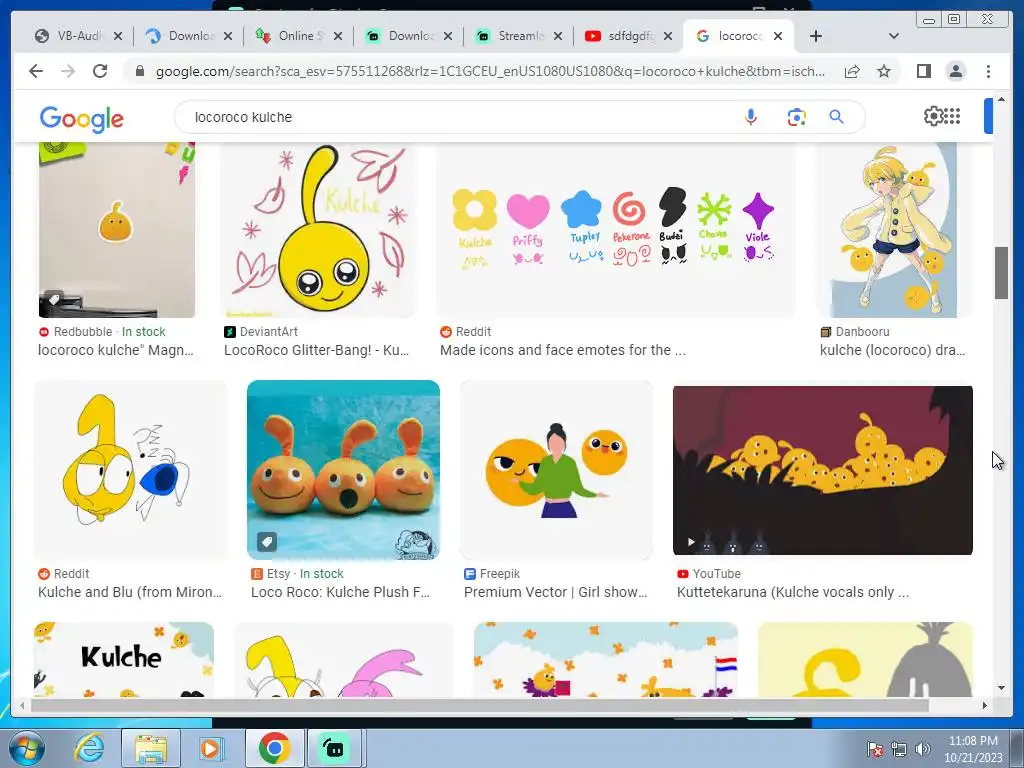Open Redbubble kulche magnet image
Image resolution: width=1024 pixels, height=768 pixels.
[x=117, y=230]
